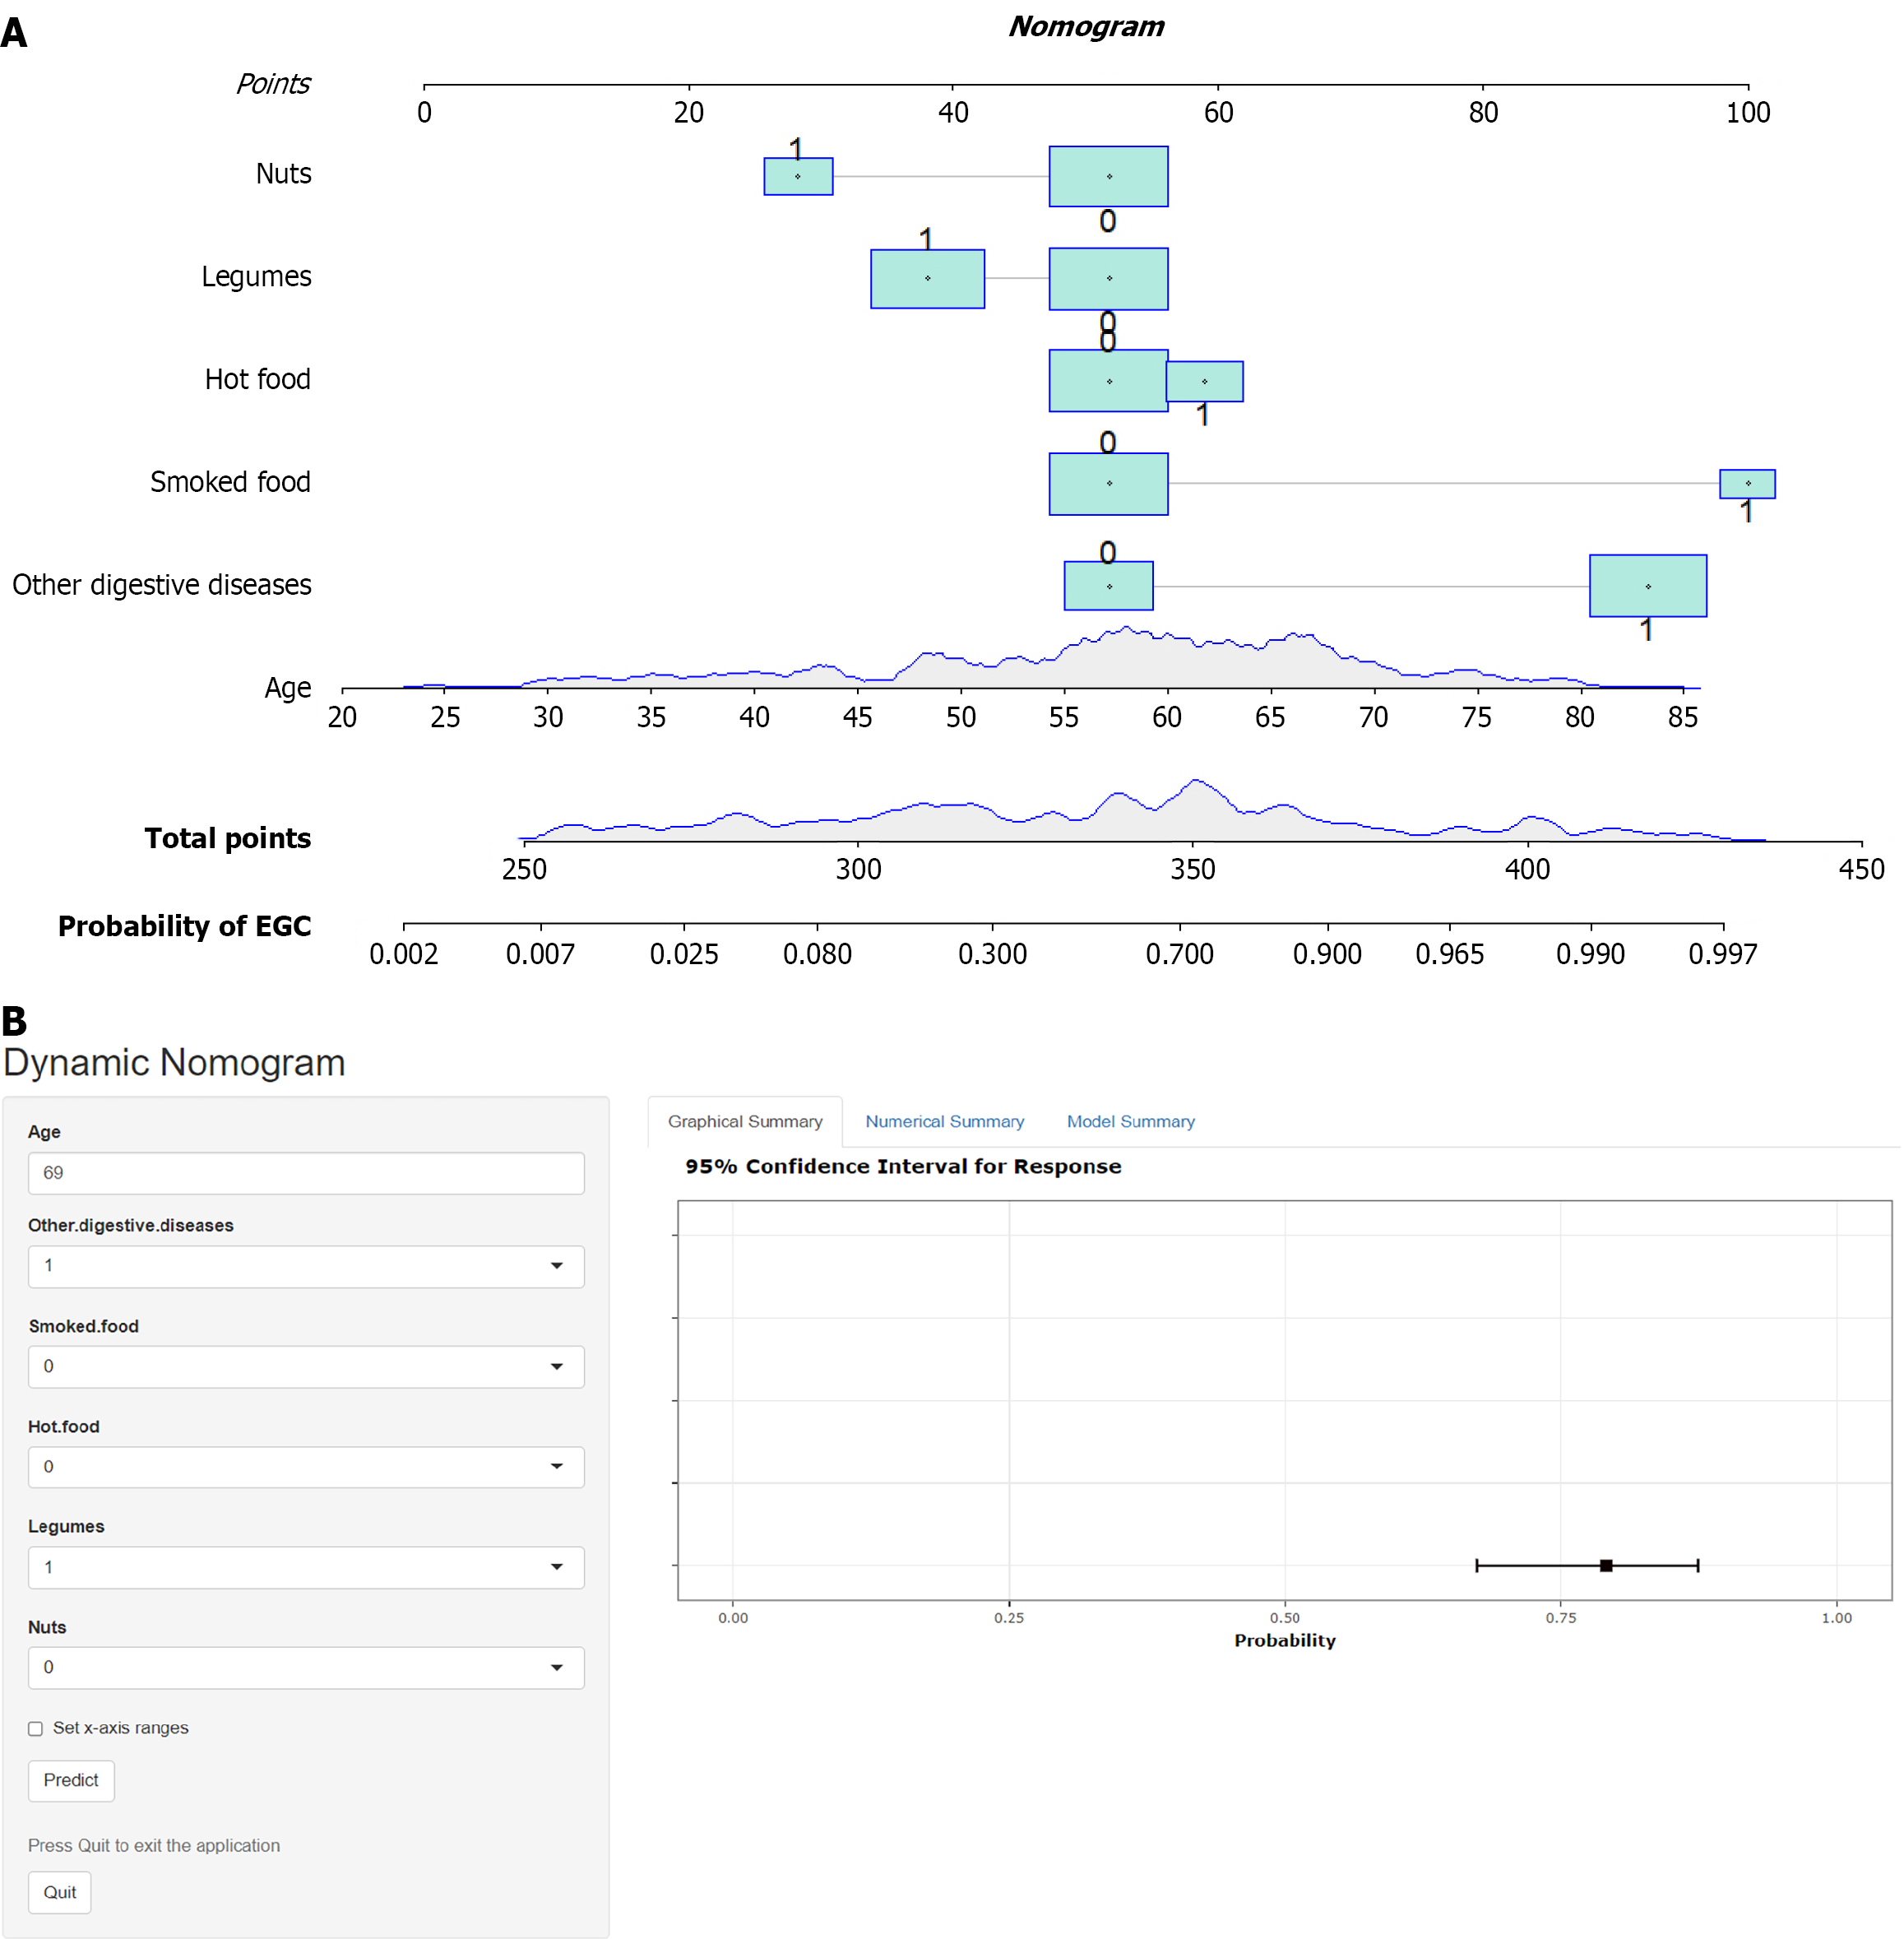Select the Graphical Summary tab

pyautogui.click(x=745, y=1121)
